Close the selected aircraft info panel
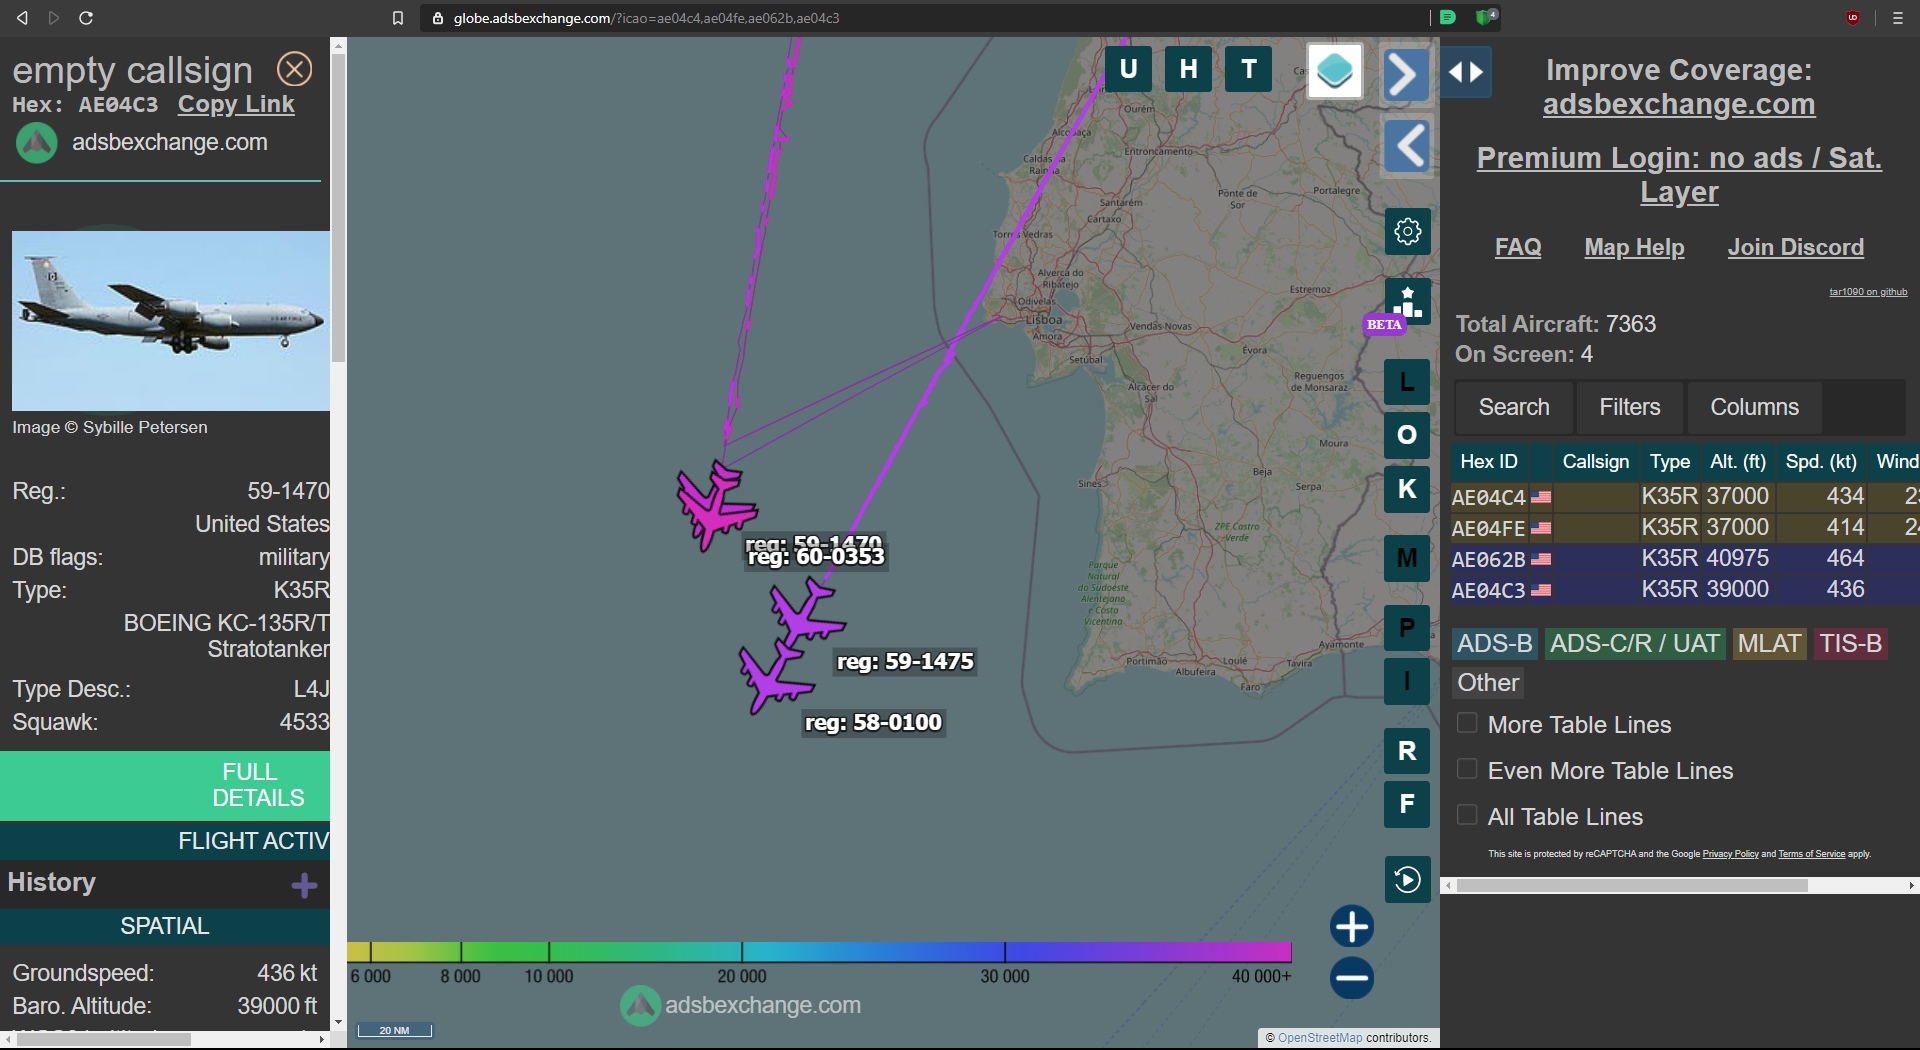 click(x=294, y=69)
